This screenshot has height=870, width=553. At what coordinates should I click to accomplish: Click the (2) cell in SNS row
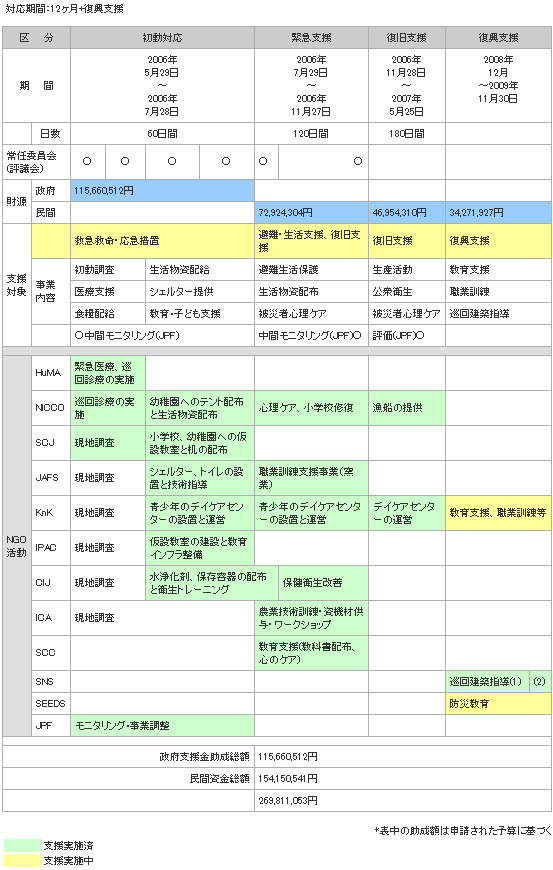[x=540, y=681]
